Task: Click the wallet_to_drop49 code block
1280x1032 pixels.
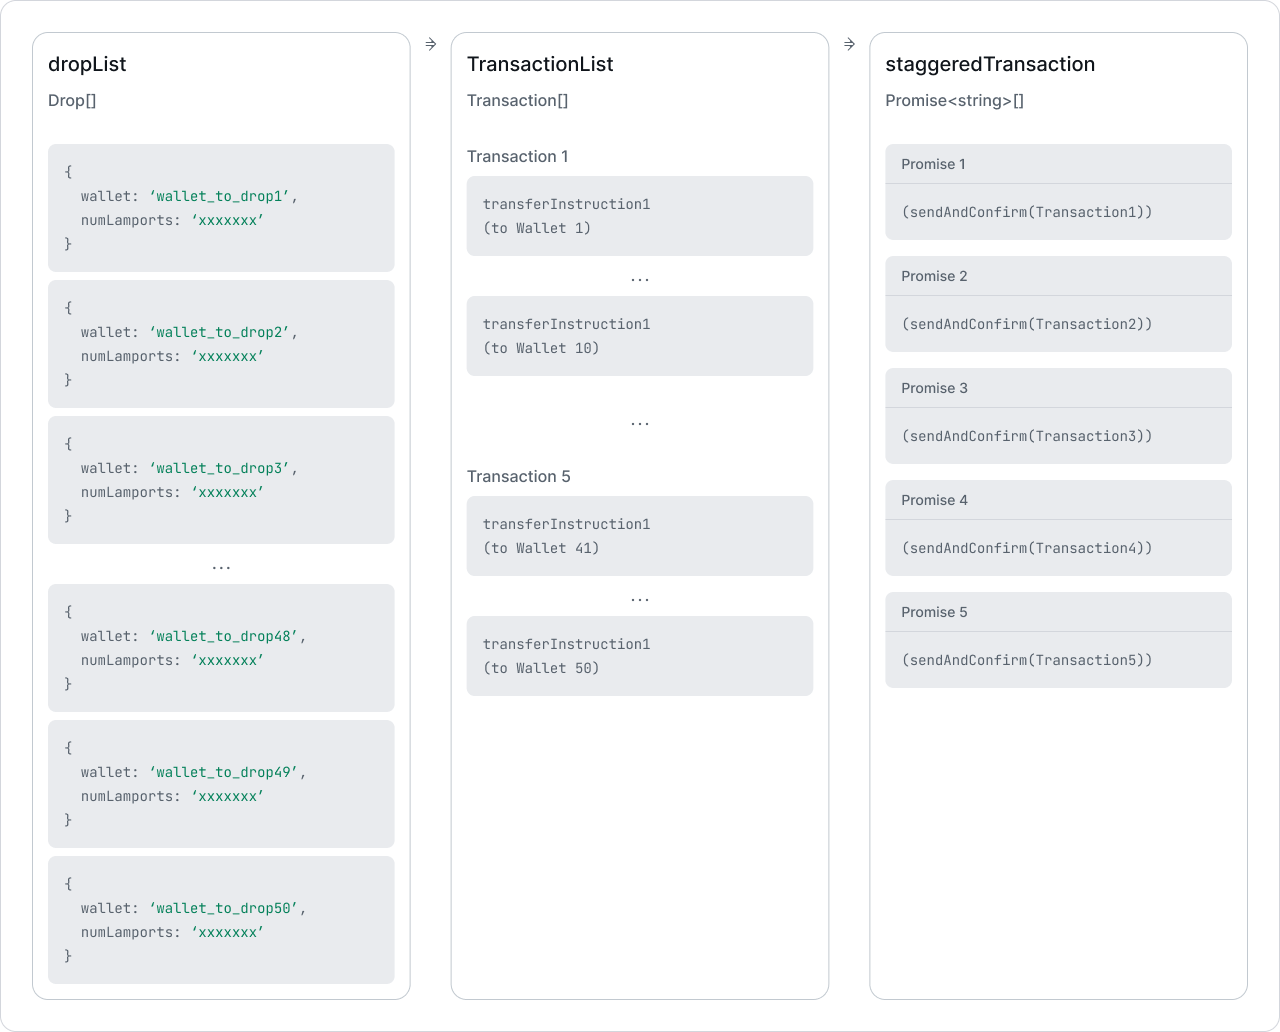Action: (221, 784)
